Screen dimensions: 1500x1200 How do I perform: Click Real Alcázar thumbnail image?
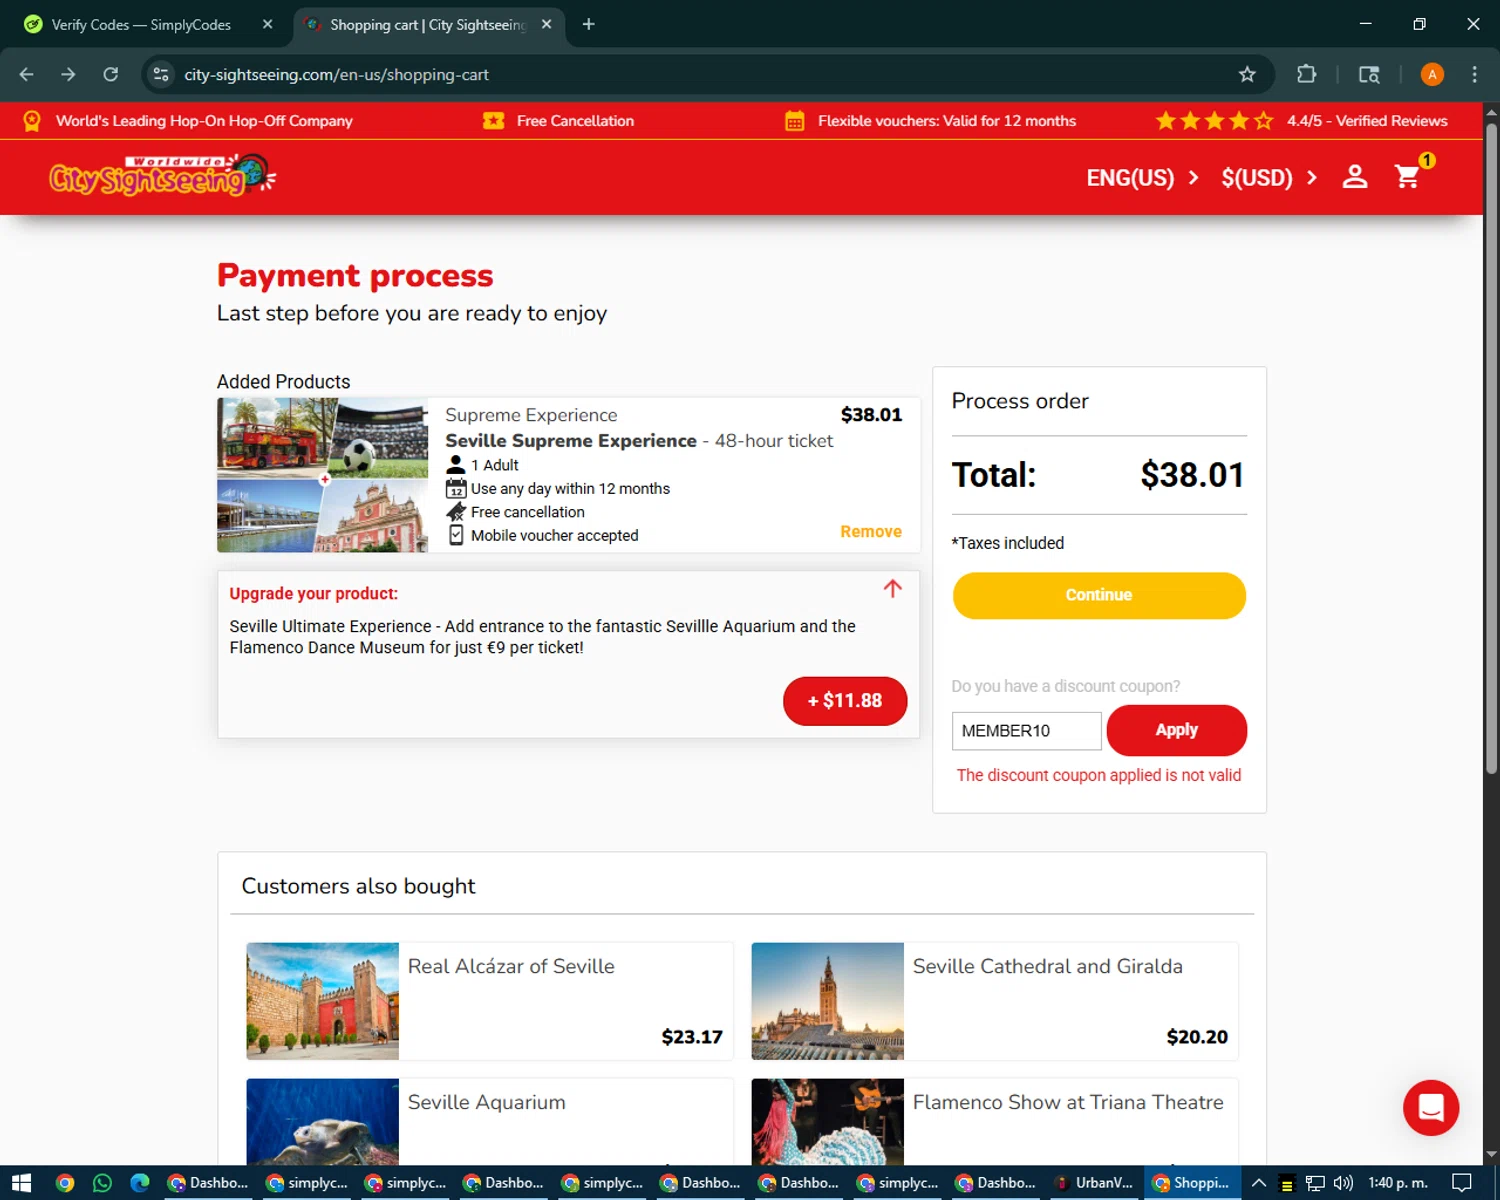click(322, 1001)
